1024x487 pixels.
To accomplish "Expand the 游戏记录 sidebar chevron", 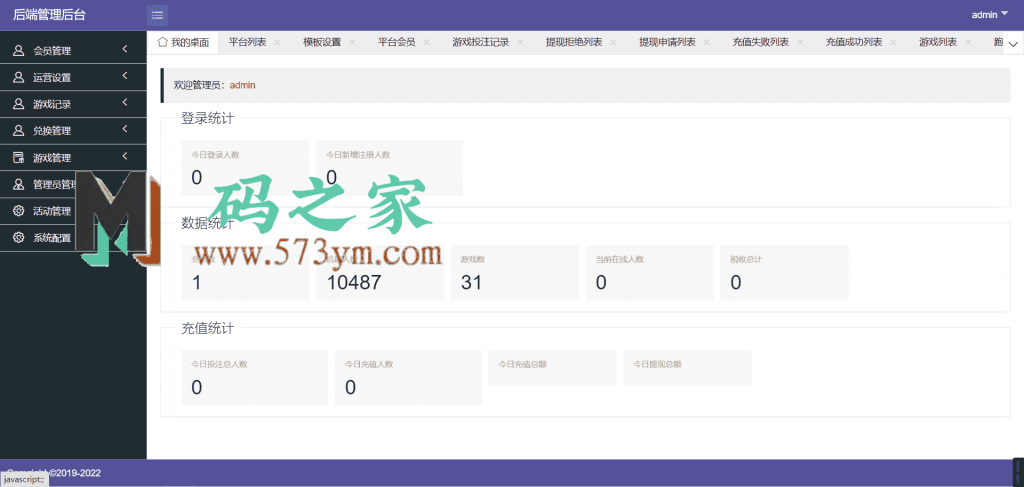I will pos(124,103).
